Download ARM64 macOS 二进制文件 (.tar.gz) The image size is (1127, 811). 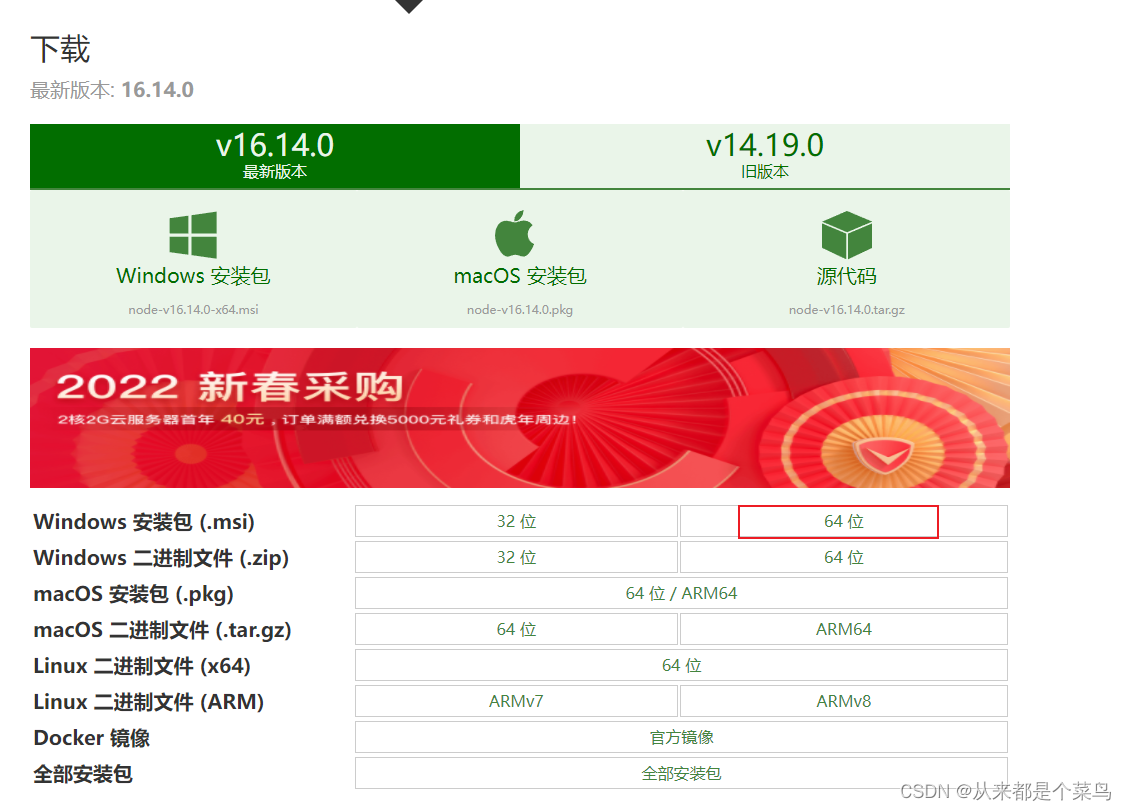843,629
